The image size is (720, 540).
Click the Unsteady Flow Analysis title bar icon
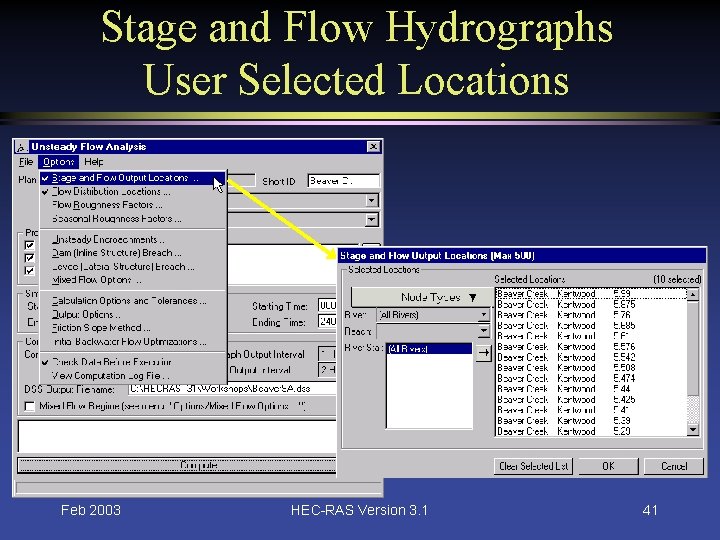click(22, 147)
